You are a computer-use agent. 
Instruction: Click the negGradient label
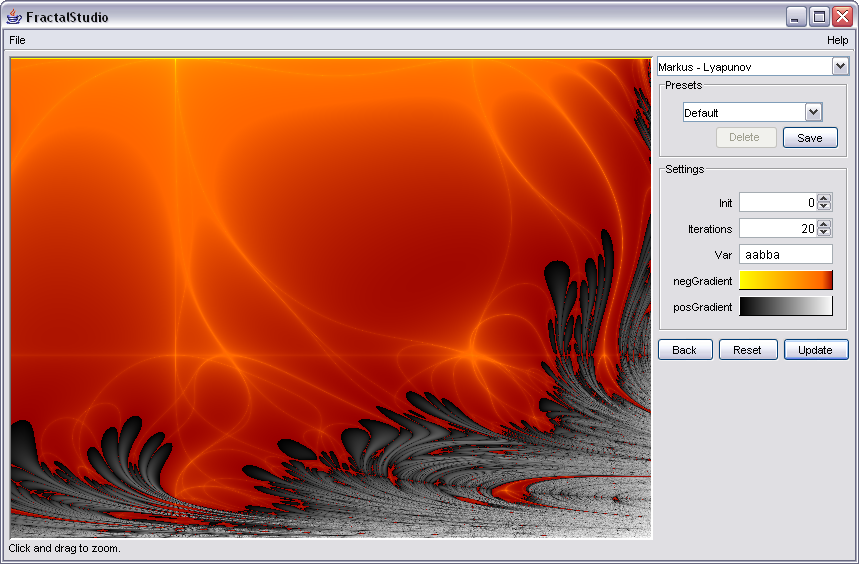pos(702,281)
